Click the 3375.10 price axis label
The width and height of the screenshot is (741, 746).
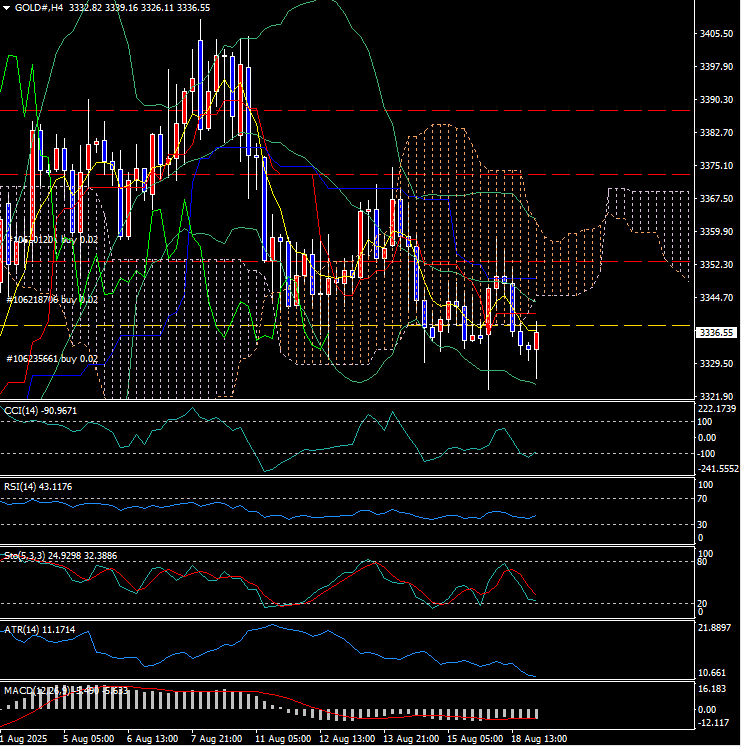coord(716,166)
